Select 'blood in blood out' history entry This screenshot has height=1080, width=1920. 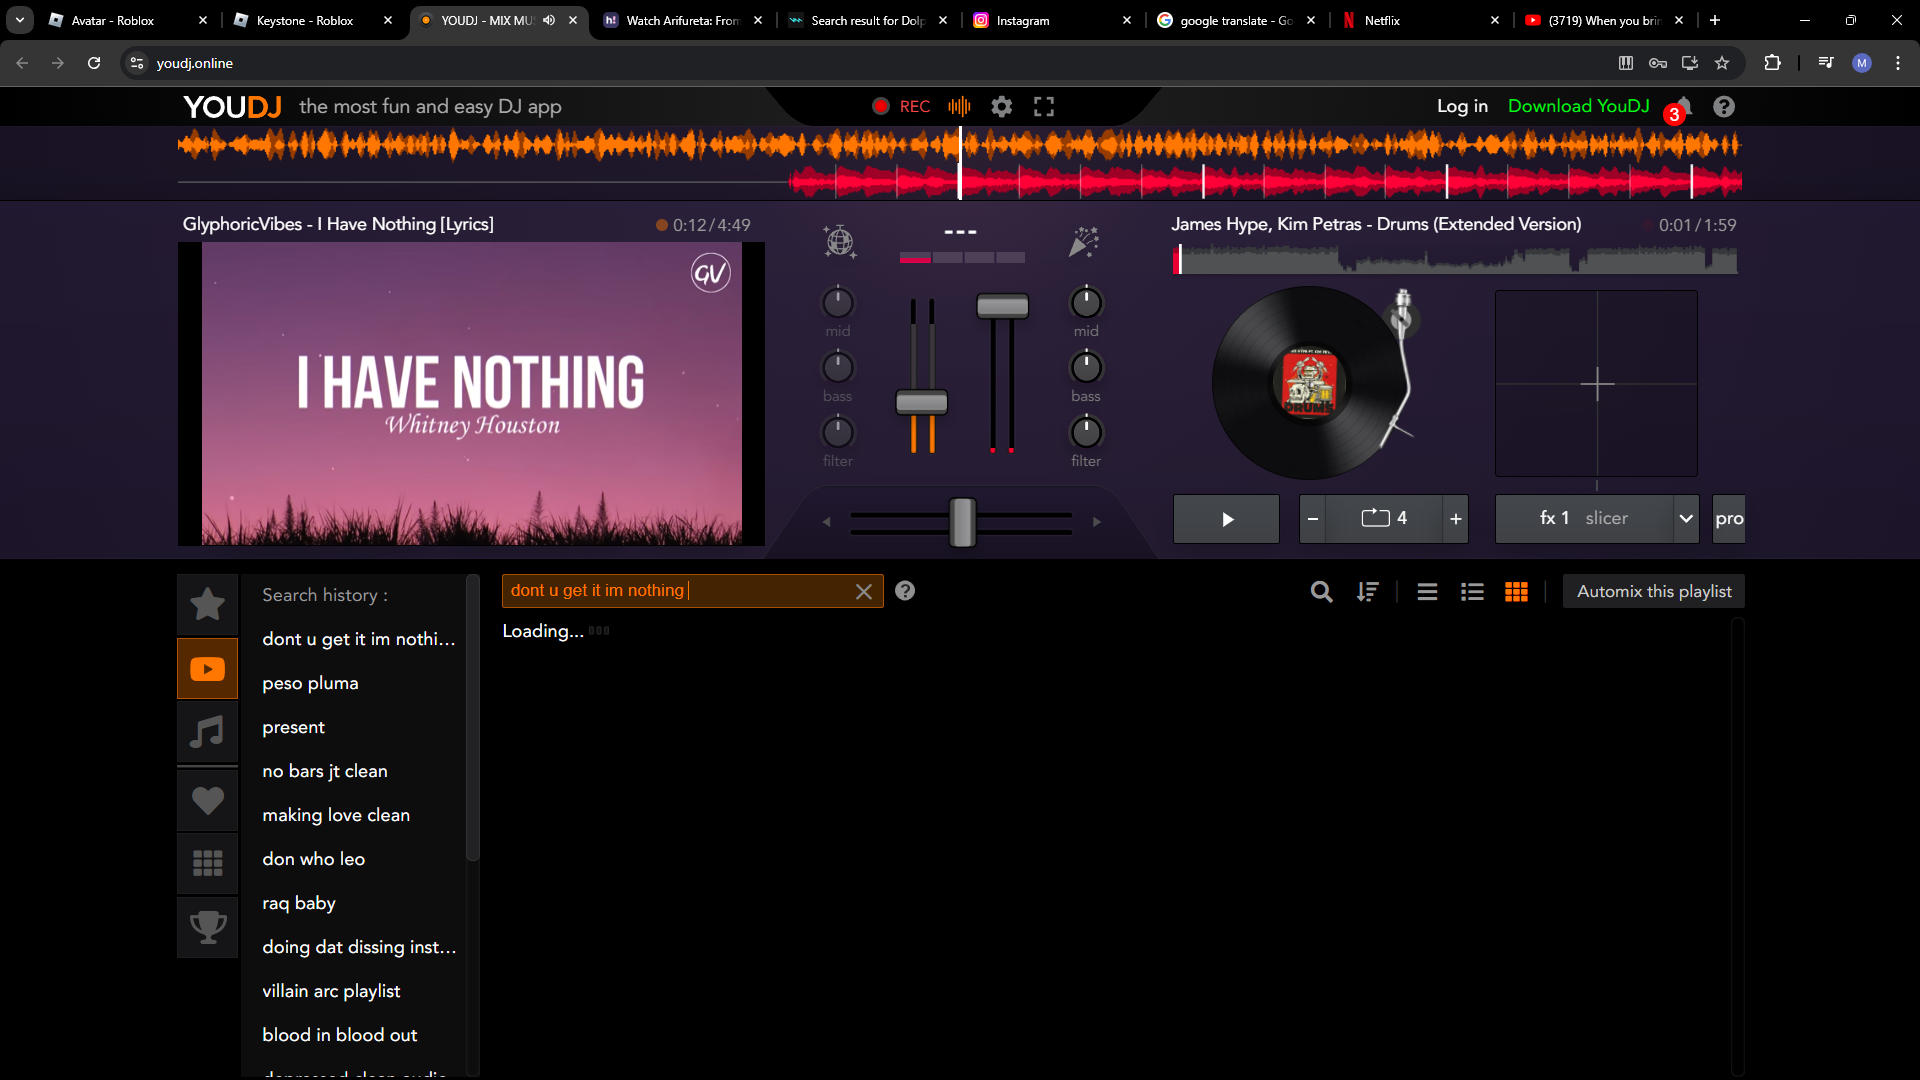[x=340, y=1035]
